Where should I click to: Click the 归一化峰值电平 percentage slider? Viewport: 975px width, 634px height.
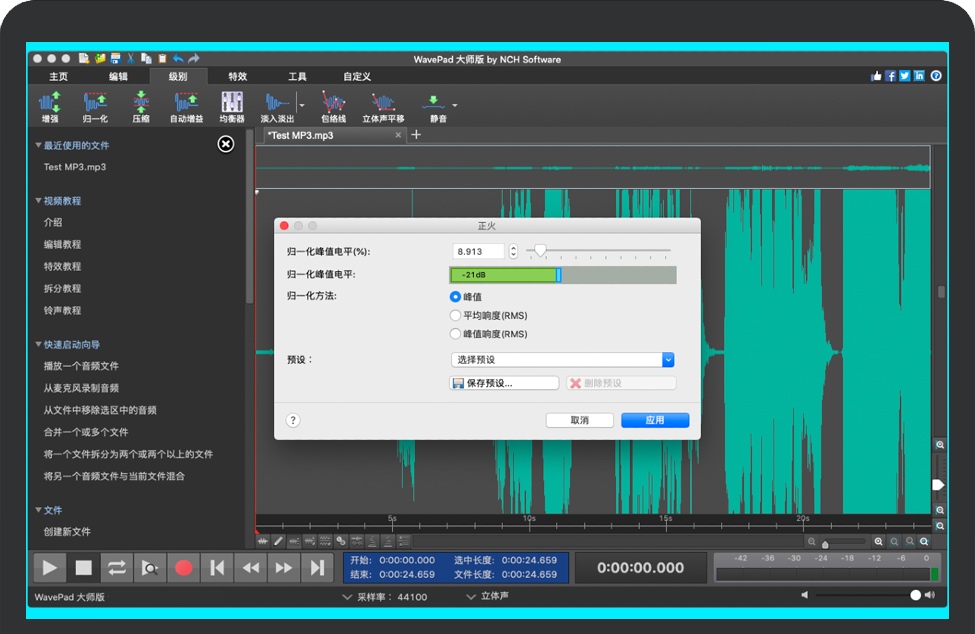[x=600, y=251]
